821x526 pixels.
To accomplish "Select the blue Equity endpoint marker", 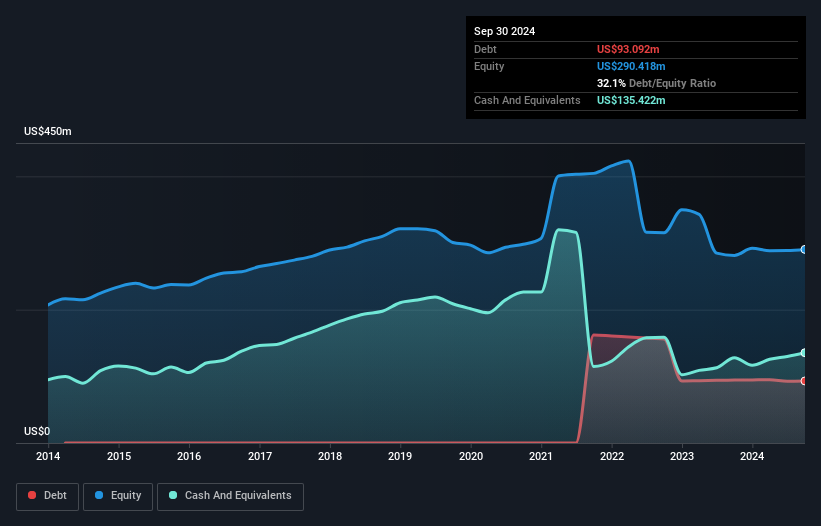I will pyautogui.click(x=804, y=250).
